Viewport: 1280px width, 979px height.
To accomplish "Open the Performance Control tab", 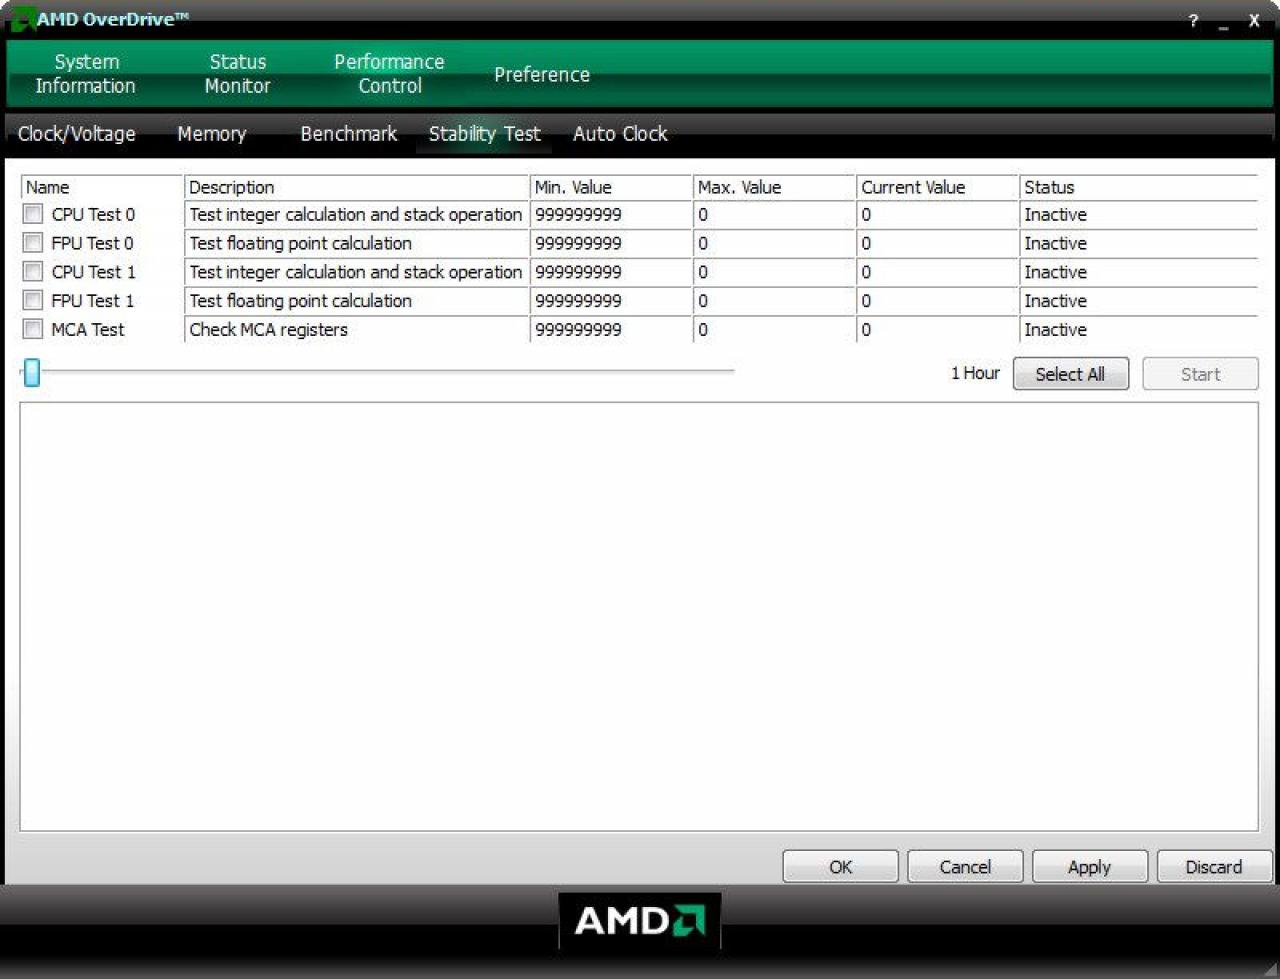I will click(389, 74).
